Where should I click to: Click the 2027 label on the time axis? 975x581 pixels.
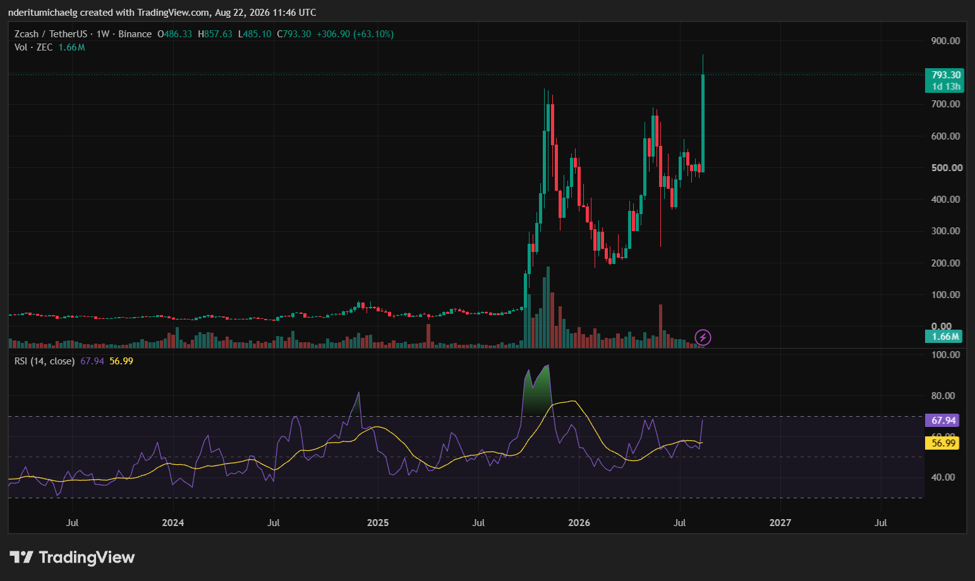[x=780, y=523]
